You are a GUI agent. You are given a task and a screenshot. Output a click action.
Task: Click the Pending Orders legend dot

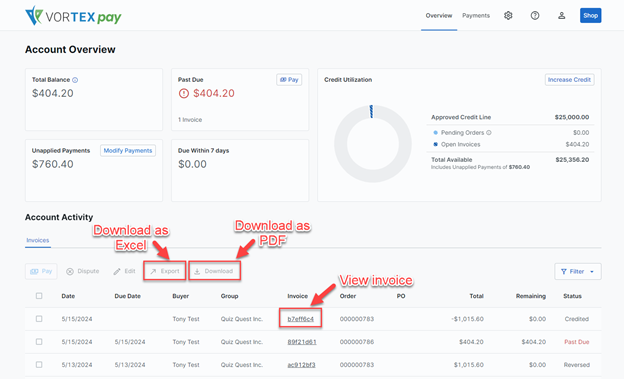435,133
